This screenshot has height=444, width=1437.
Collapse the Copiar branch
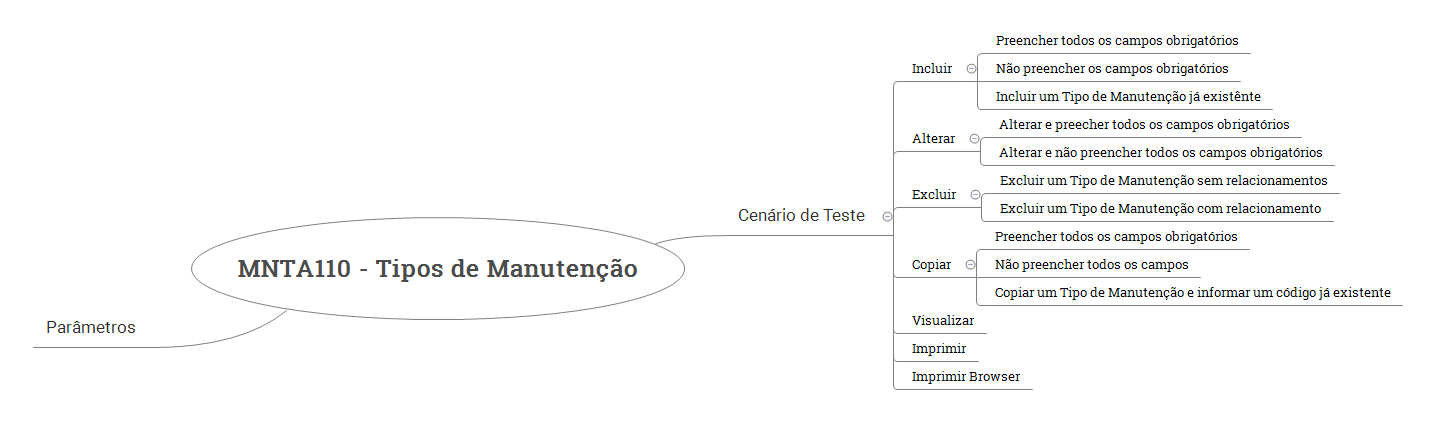(x=970, y=265)
